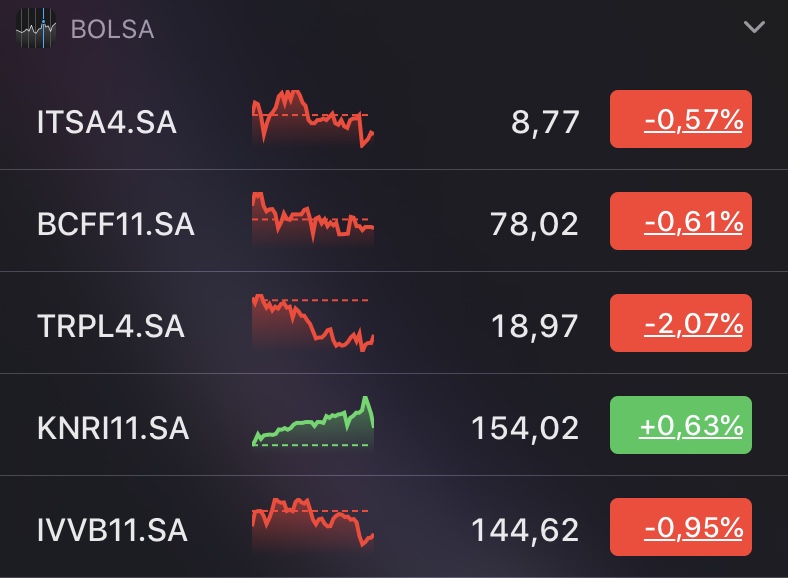Viewport: 788px width, 578px height.
Task: Toggle the IVVB11.SA -0,95% change badge
Action: (680, 527)
